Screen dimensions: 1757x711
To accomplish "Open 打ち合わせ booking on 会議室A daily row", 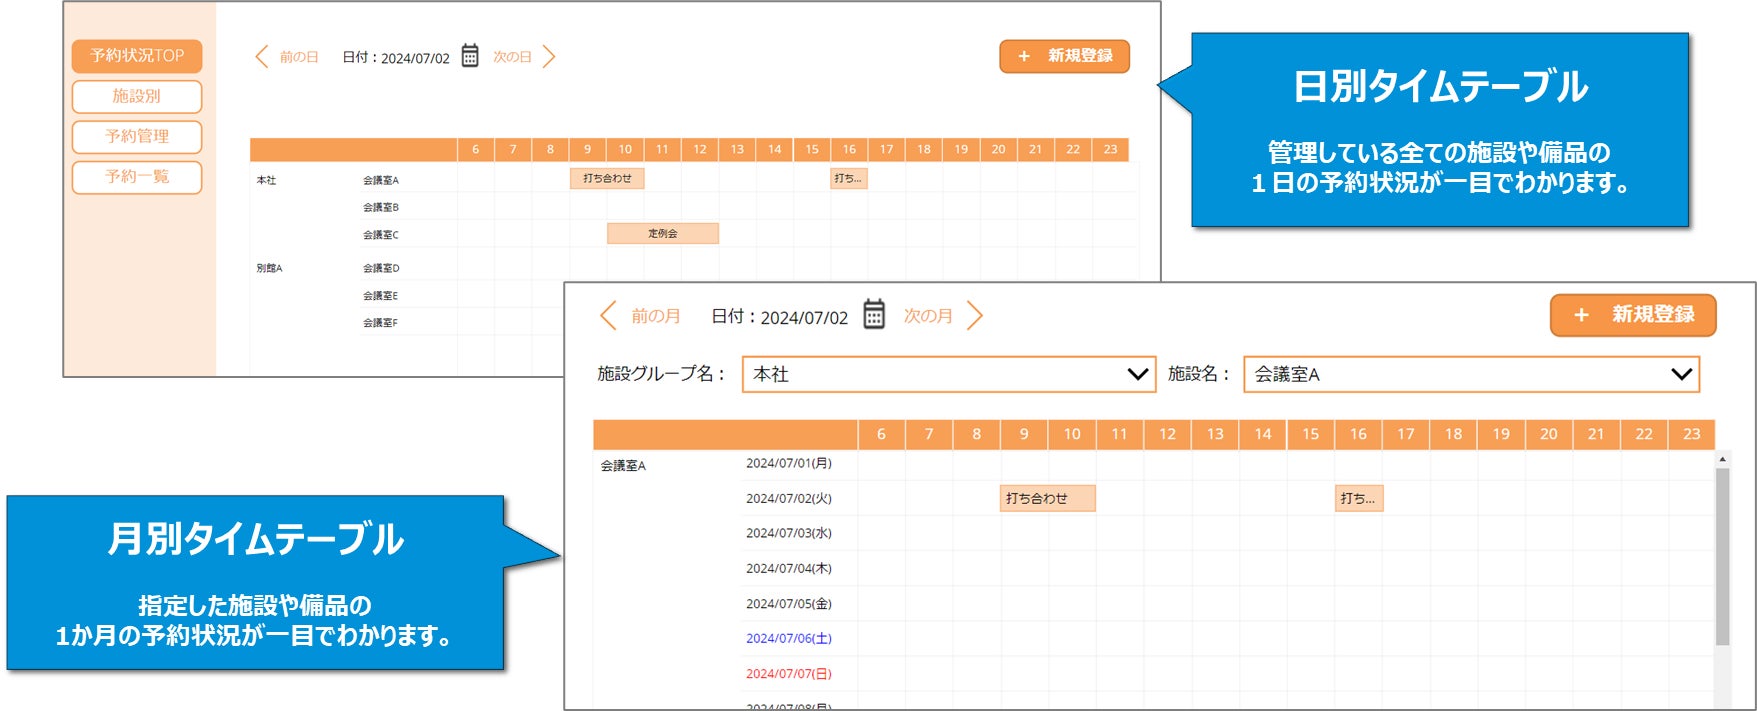I will (x=607, y=178).
